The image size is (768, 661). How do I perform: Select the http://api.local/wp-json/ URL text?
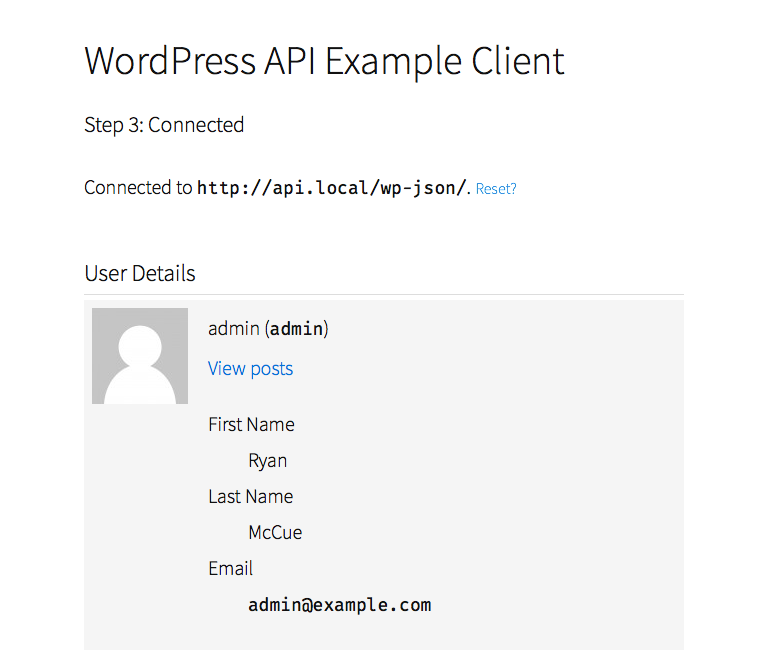click(331, 188)
